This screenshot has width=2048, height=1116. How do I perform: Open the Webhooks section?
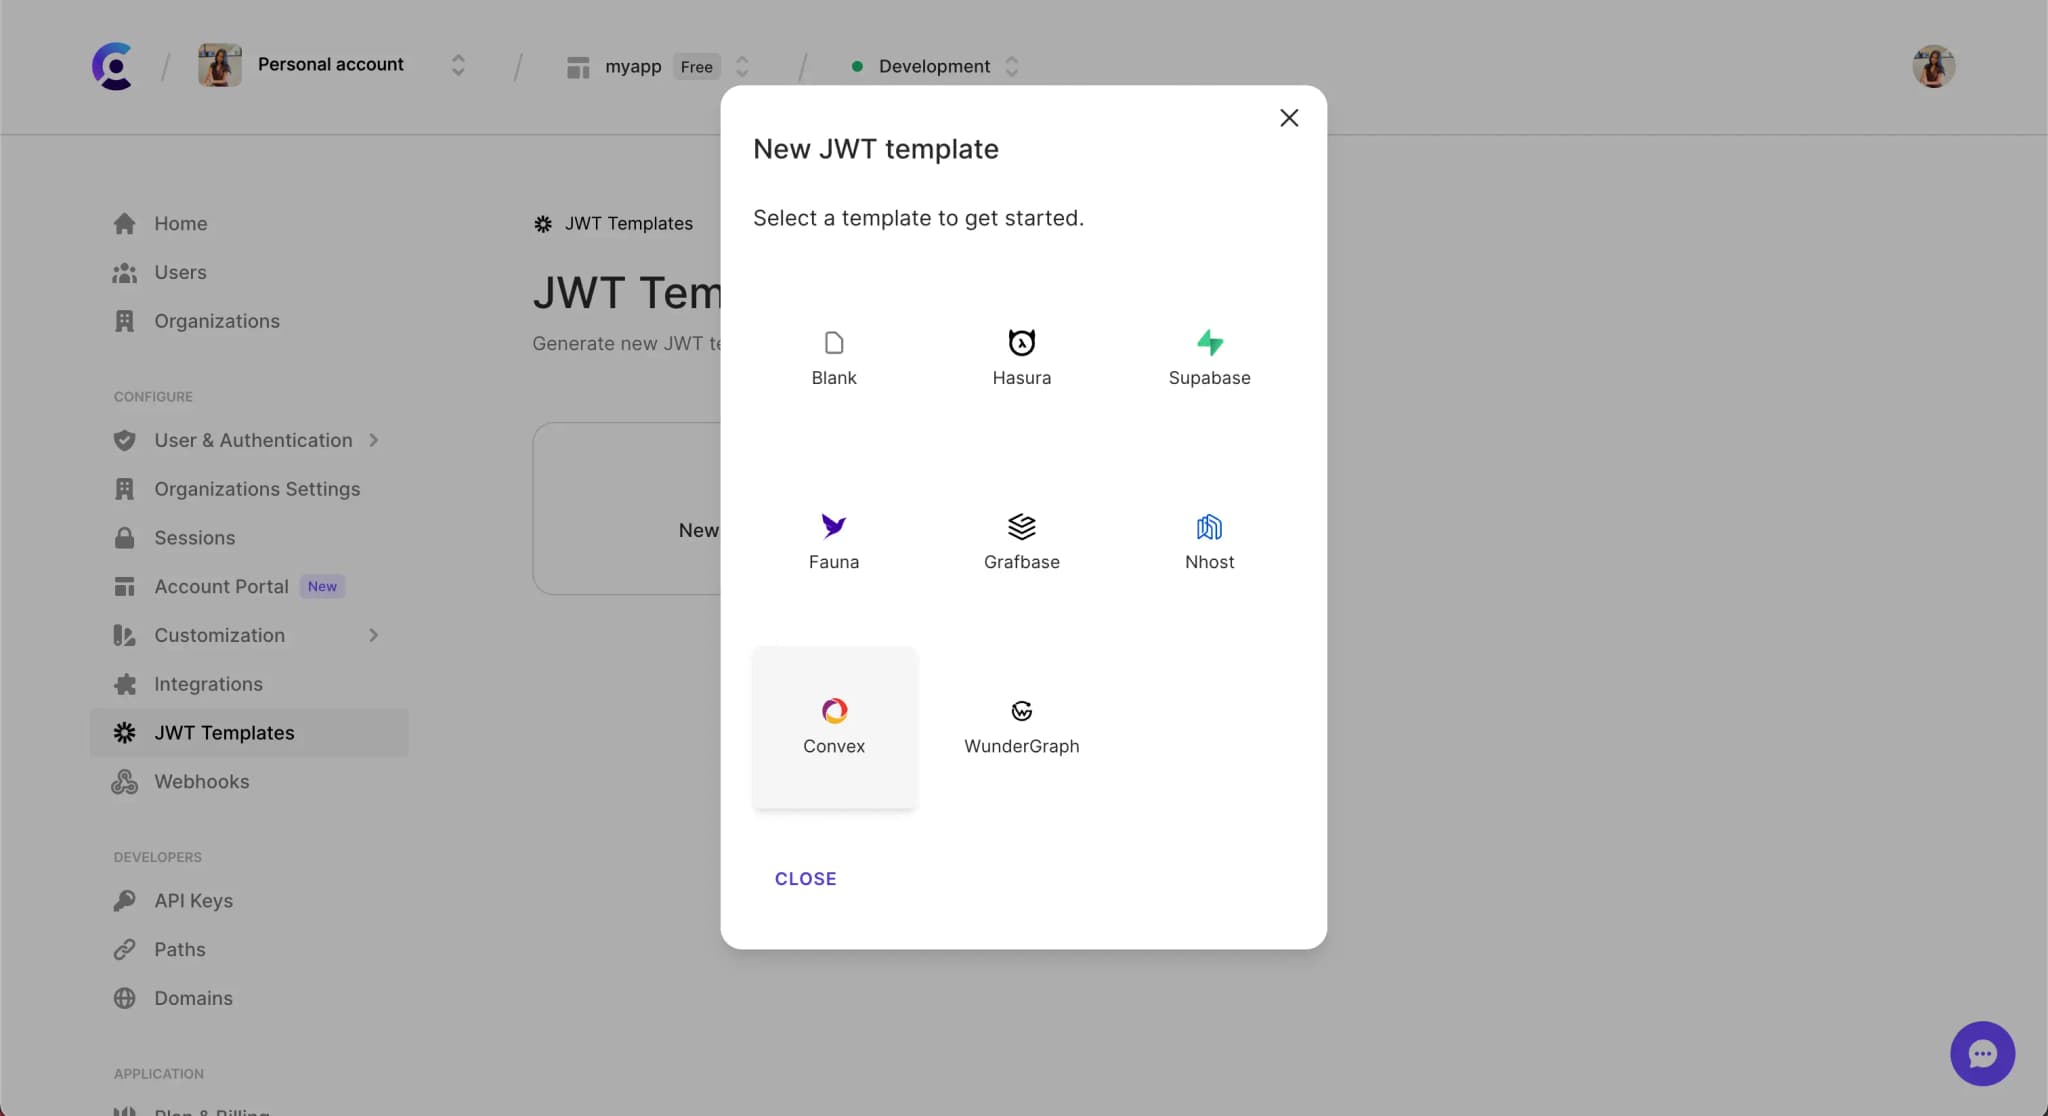click(x=201, y=781)
